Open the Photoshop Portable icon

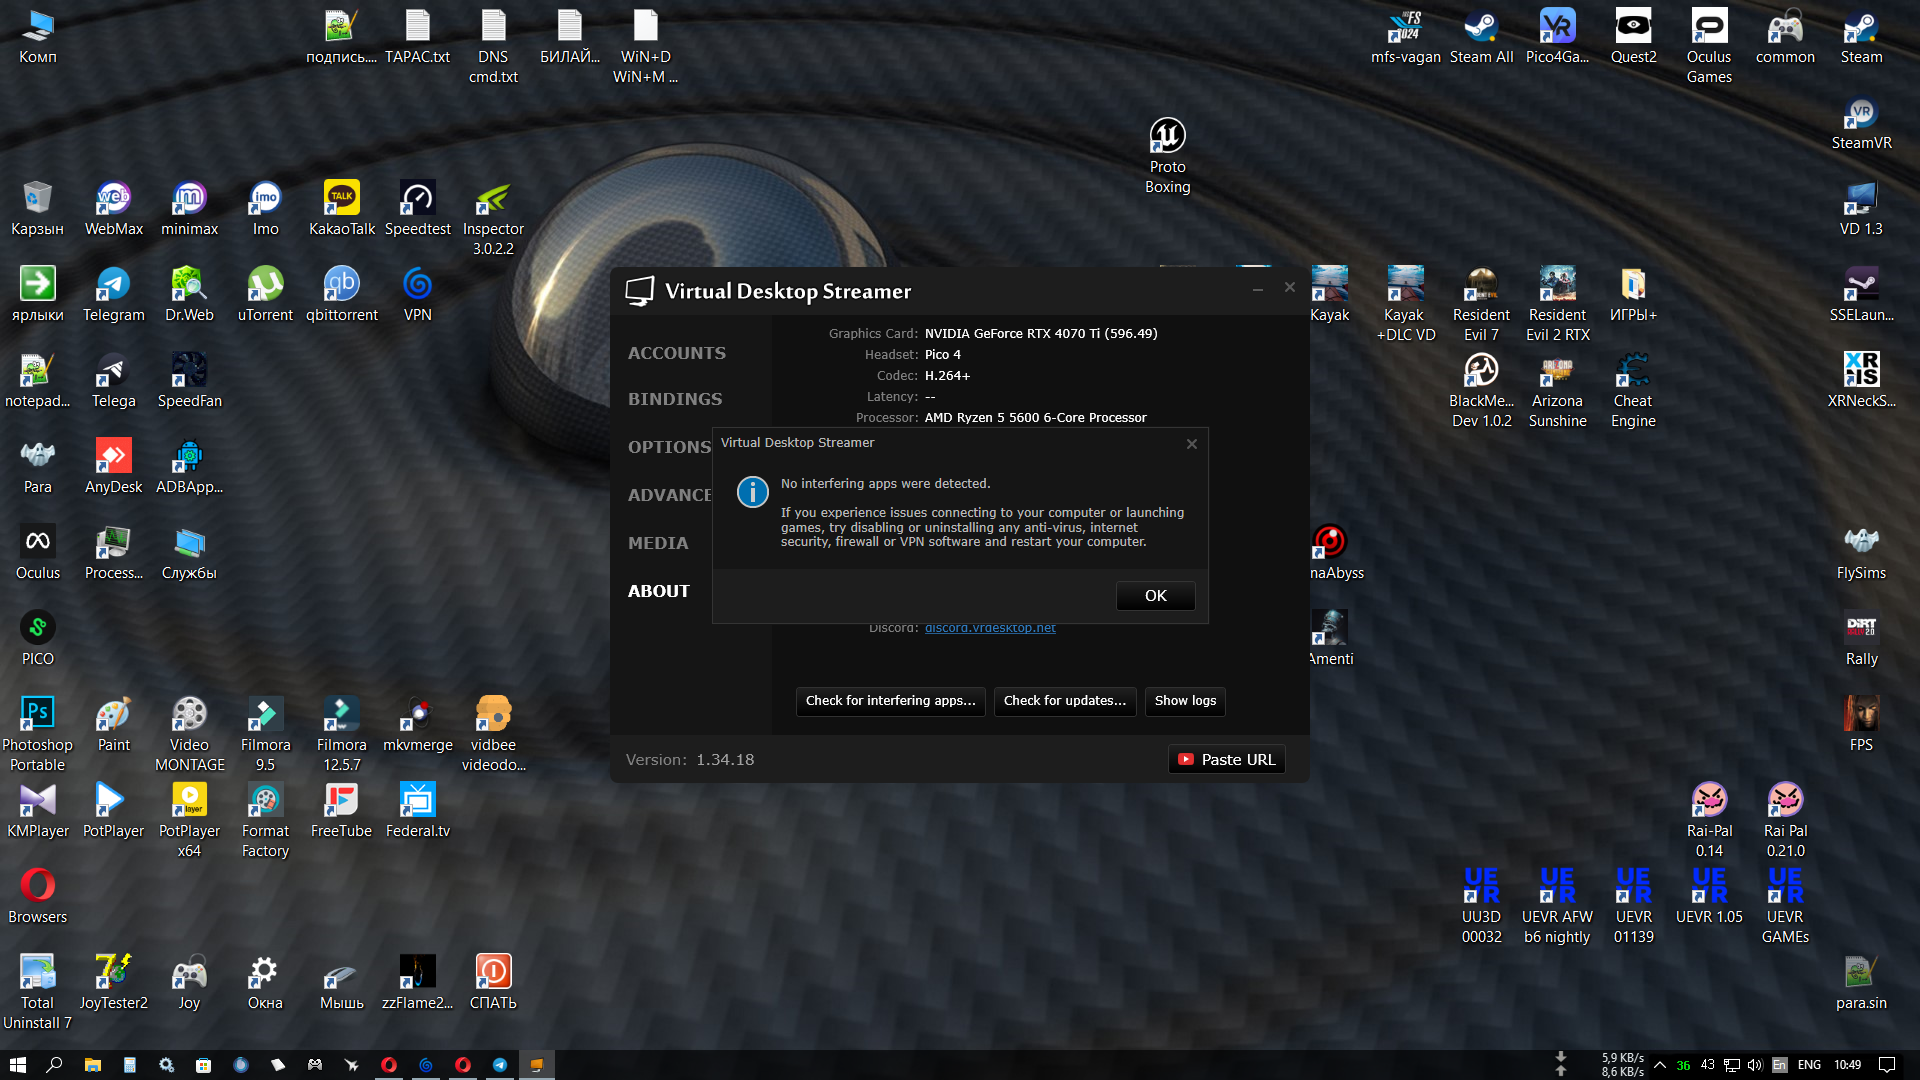click(x=37, y=735)
